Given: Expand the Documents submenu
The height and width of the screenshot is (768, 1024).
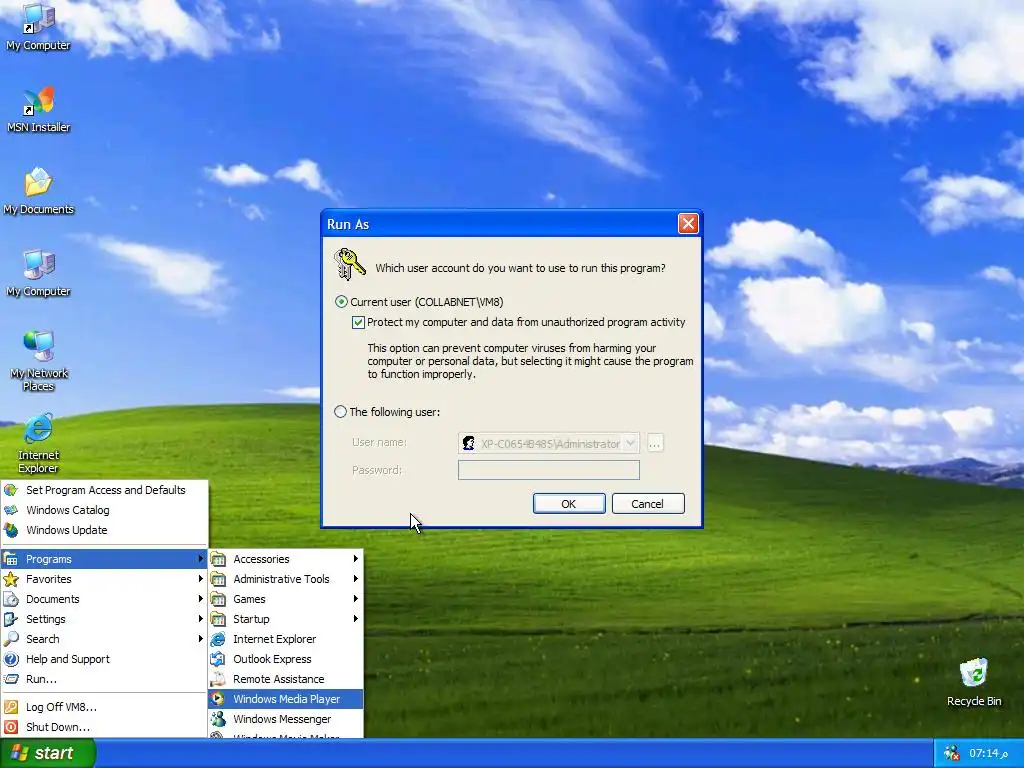Looking at the screenshot, I should click(x=104, y=599).
